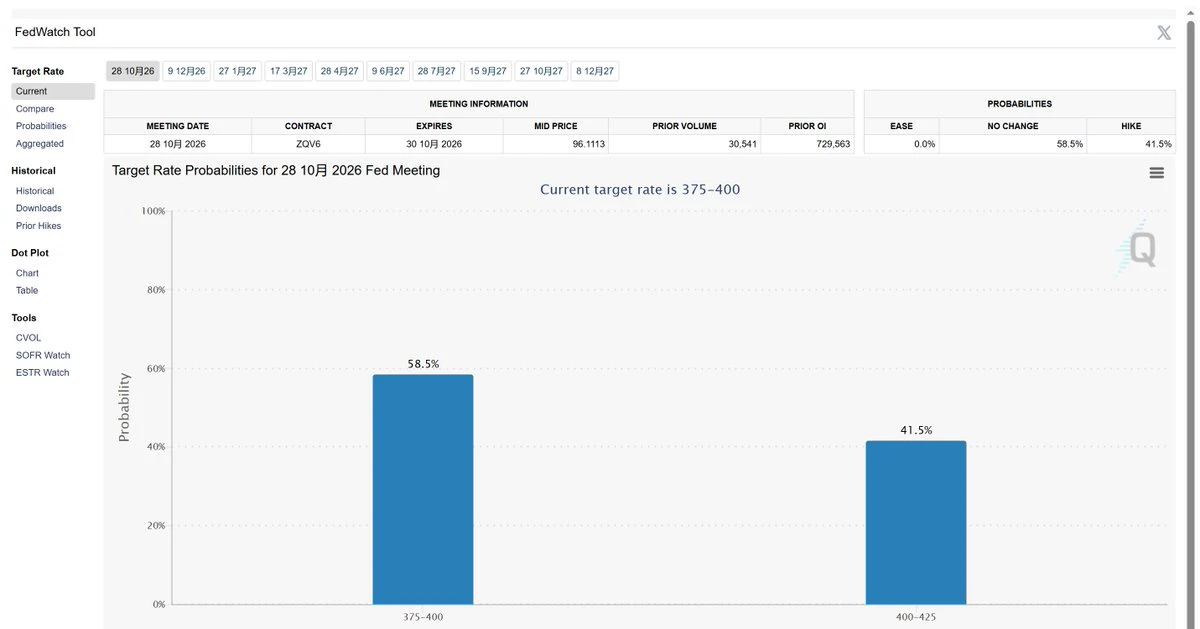Open the Downloads page
The image size is (1200, 629).
click(x=39, y=208)
